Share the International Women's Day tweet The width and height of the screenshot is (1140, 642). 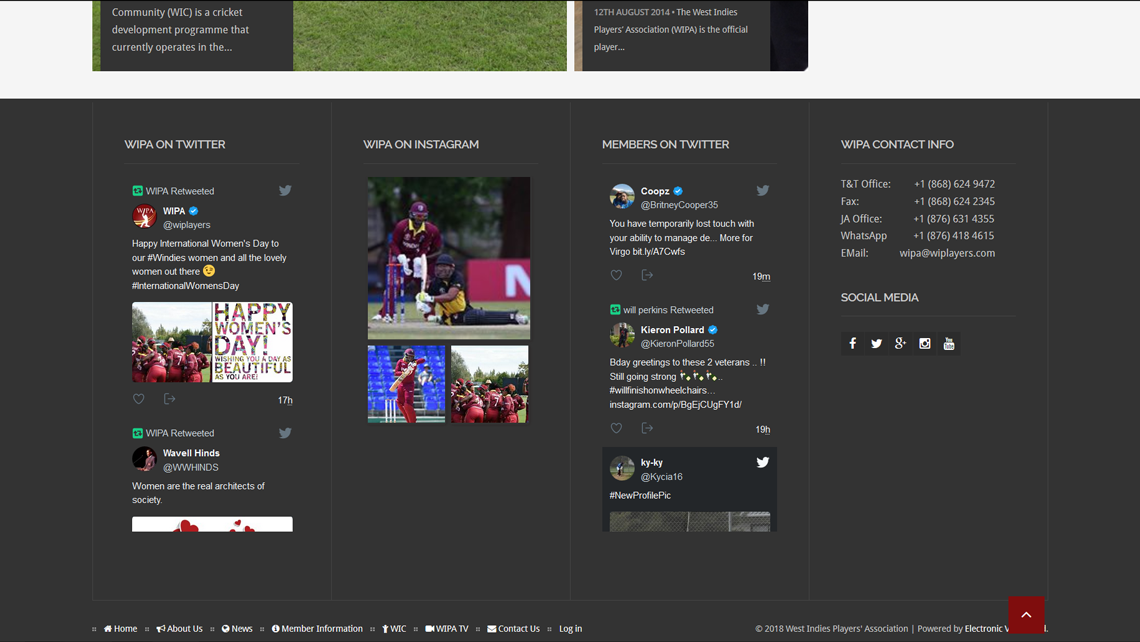[x=169, y=399]
